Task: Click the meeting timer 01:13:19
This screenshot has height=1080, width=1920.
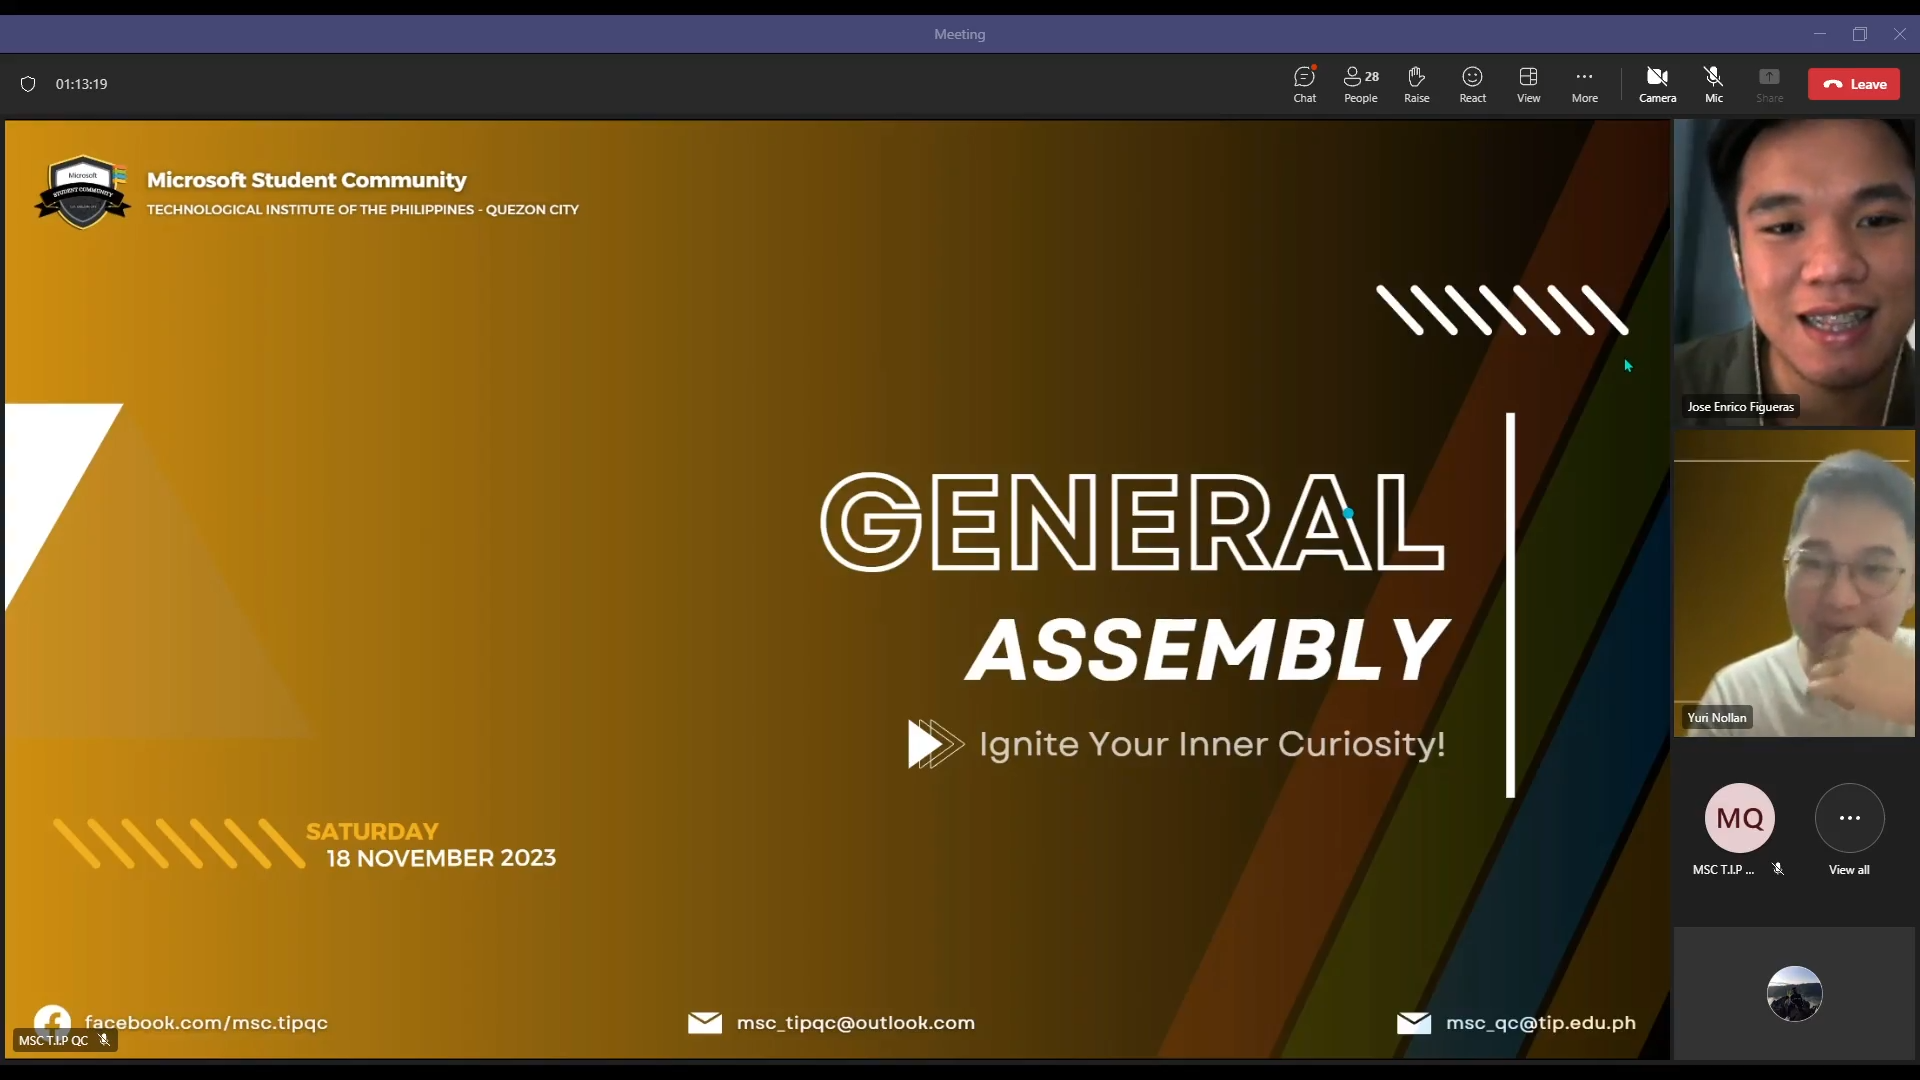Action: pos(82,84)
